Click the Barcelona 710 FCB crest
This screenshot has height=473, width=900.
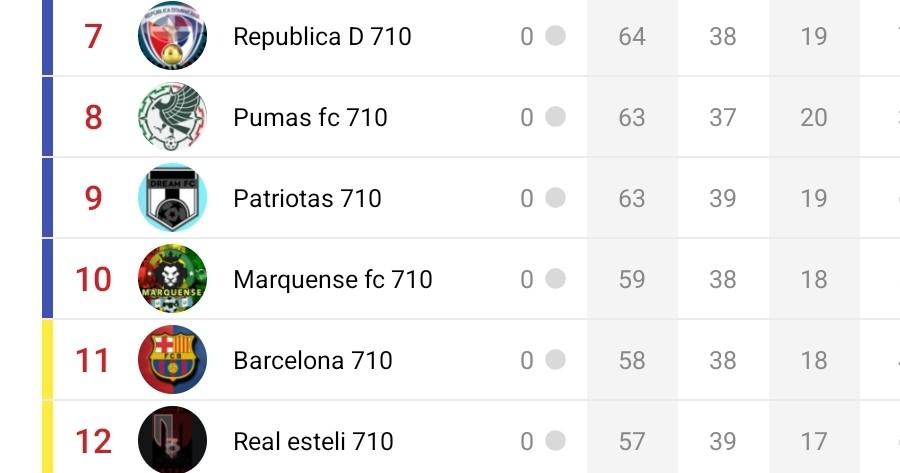click(172, 360)
